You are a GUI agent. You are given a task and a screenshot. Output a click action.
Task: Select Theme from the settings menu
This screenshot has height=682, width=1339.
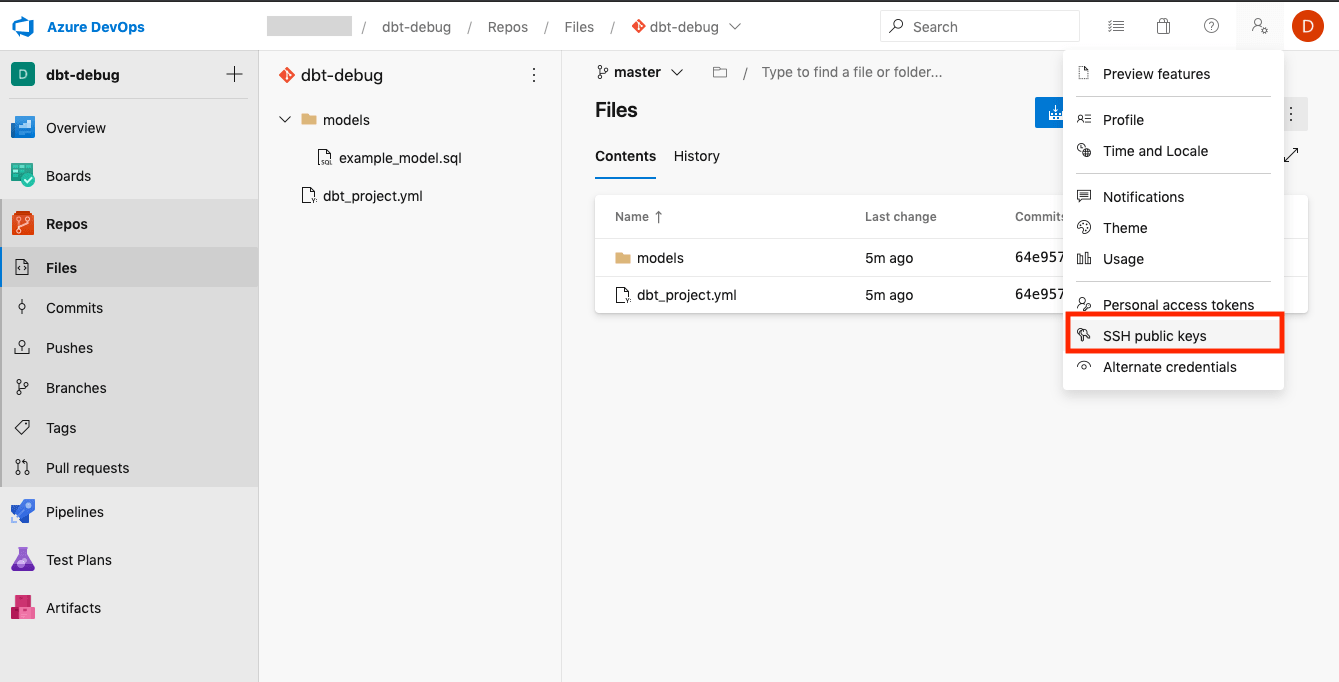[1126, 227]
